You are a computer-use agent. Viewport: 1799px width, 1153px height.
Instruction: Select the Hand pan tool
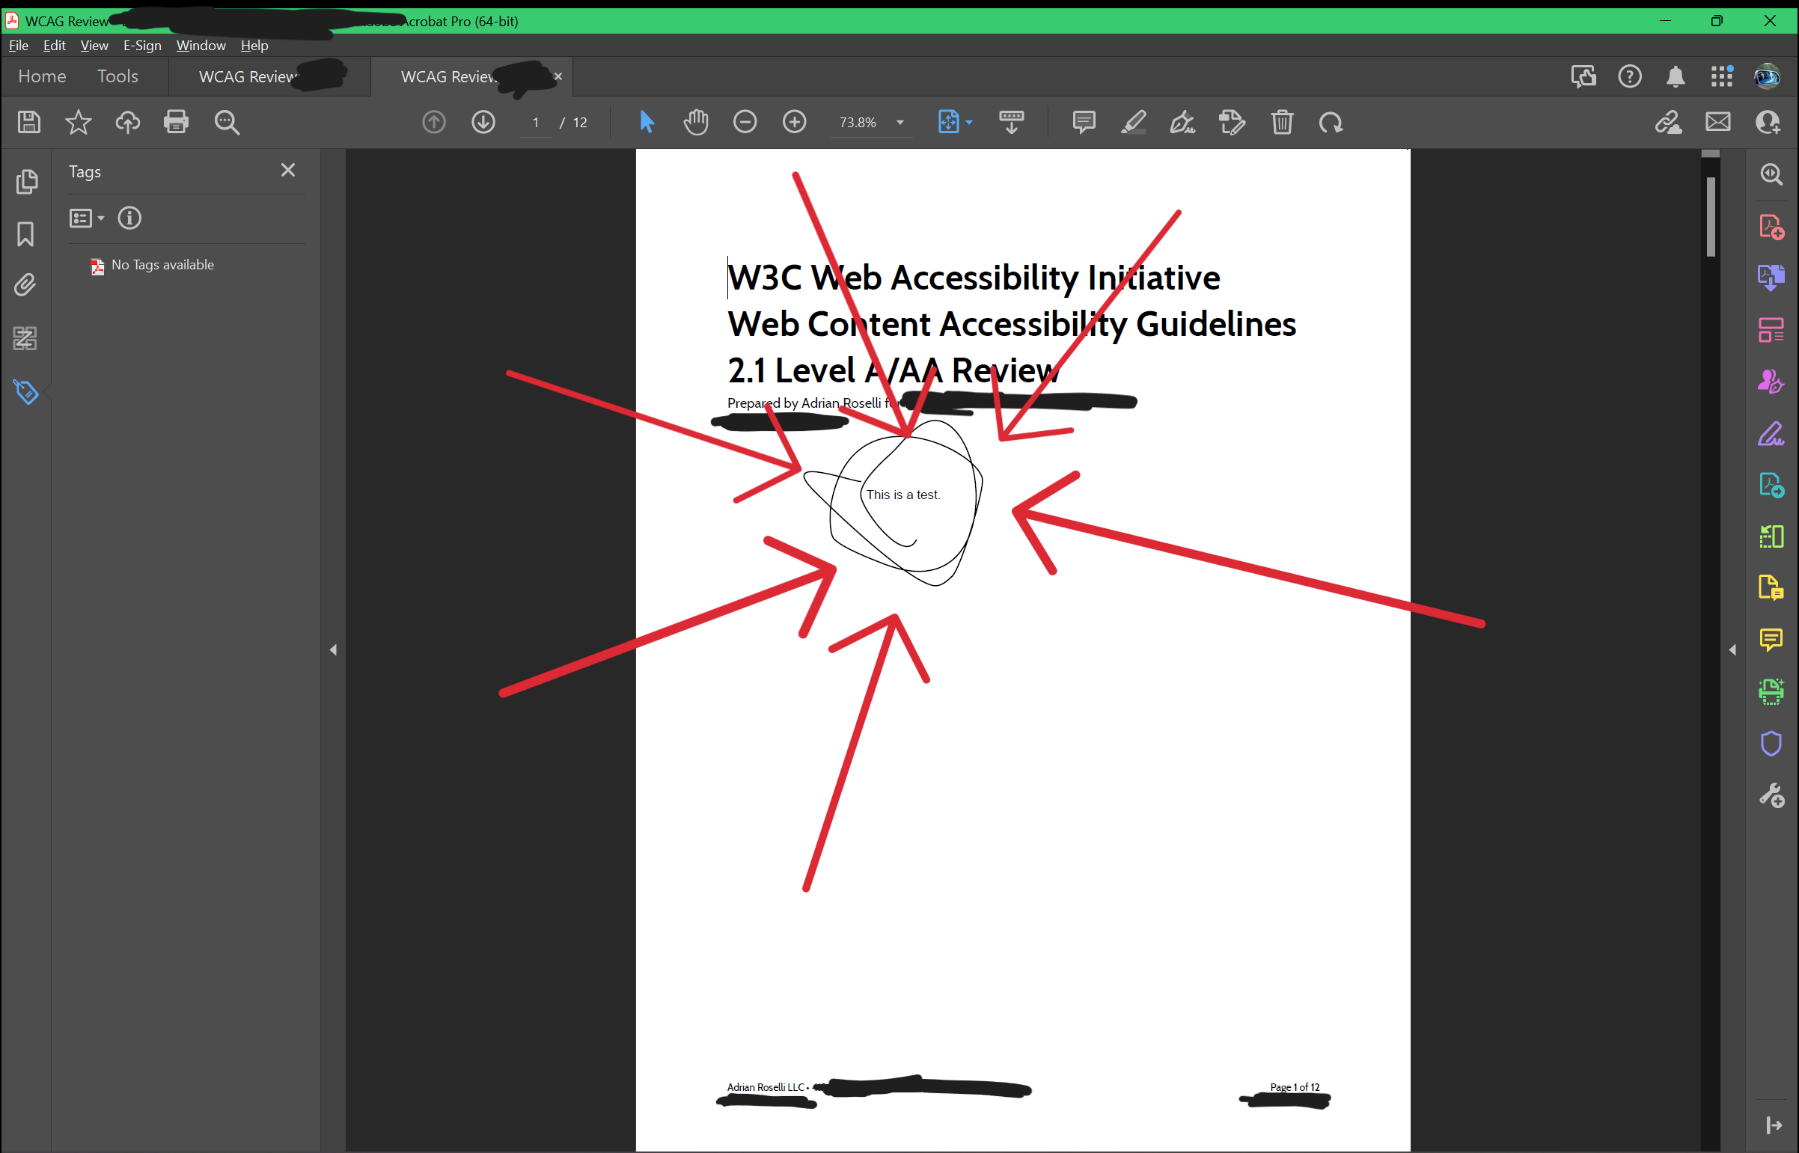coord(696,122)
